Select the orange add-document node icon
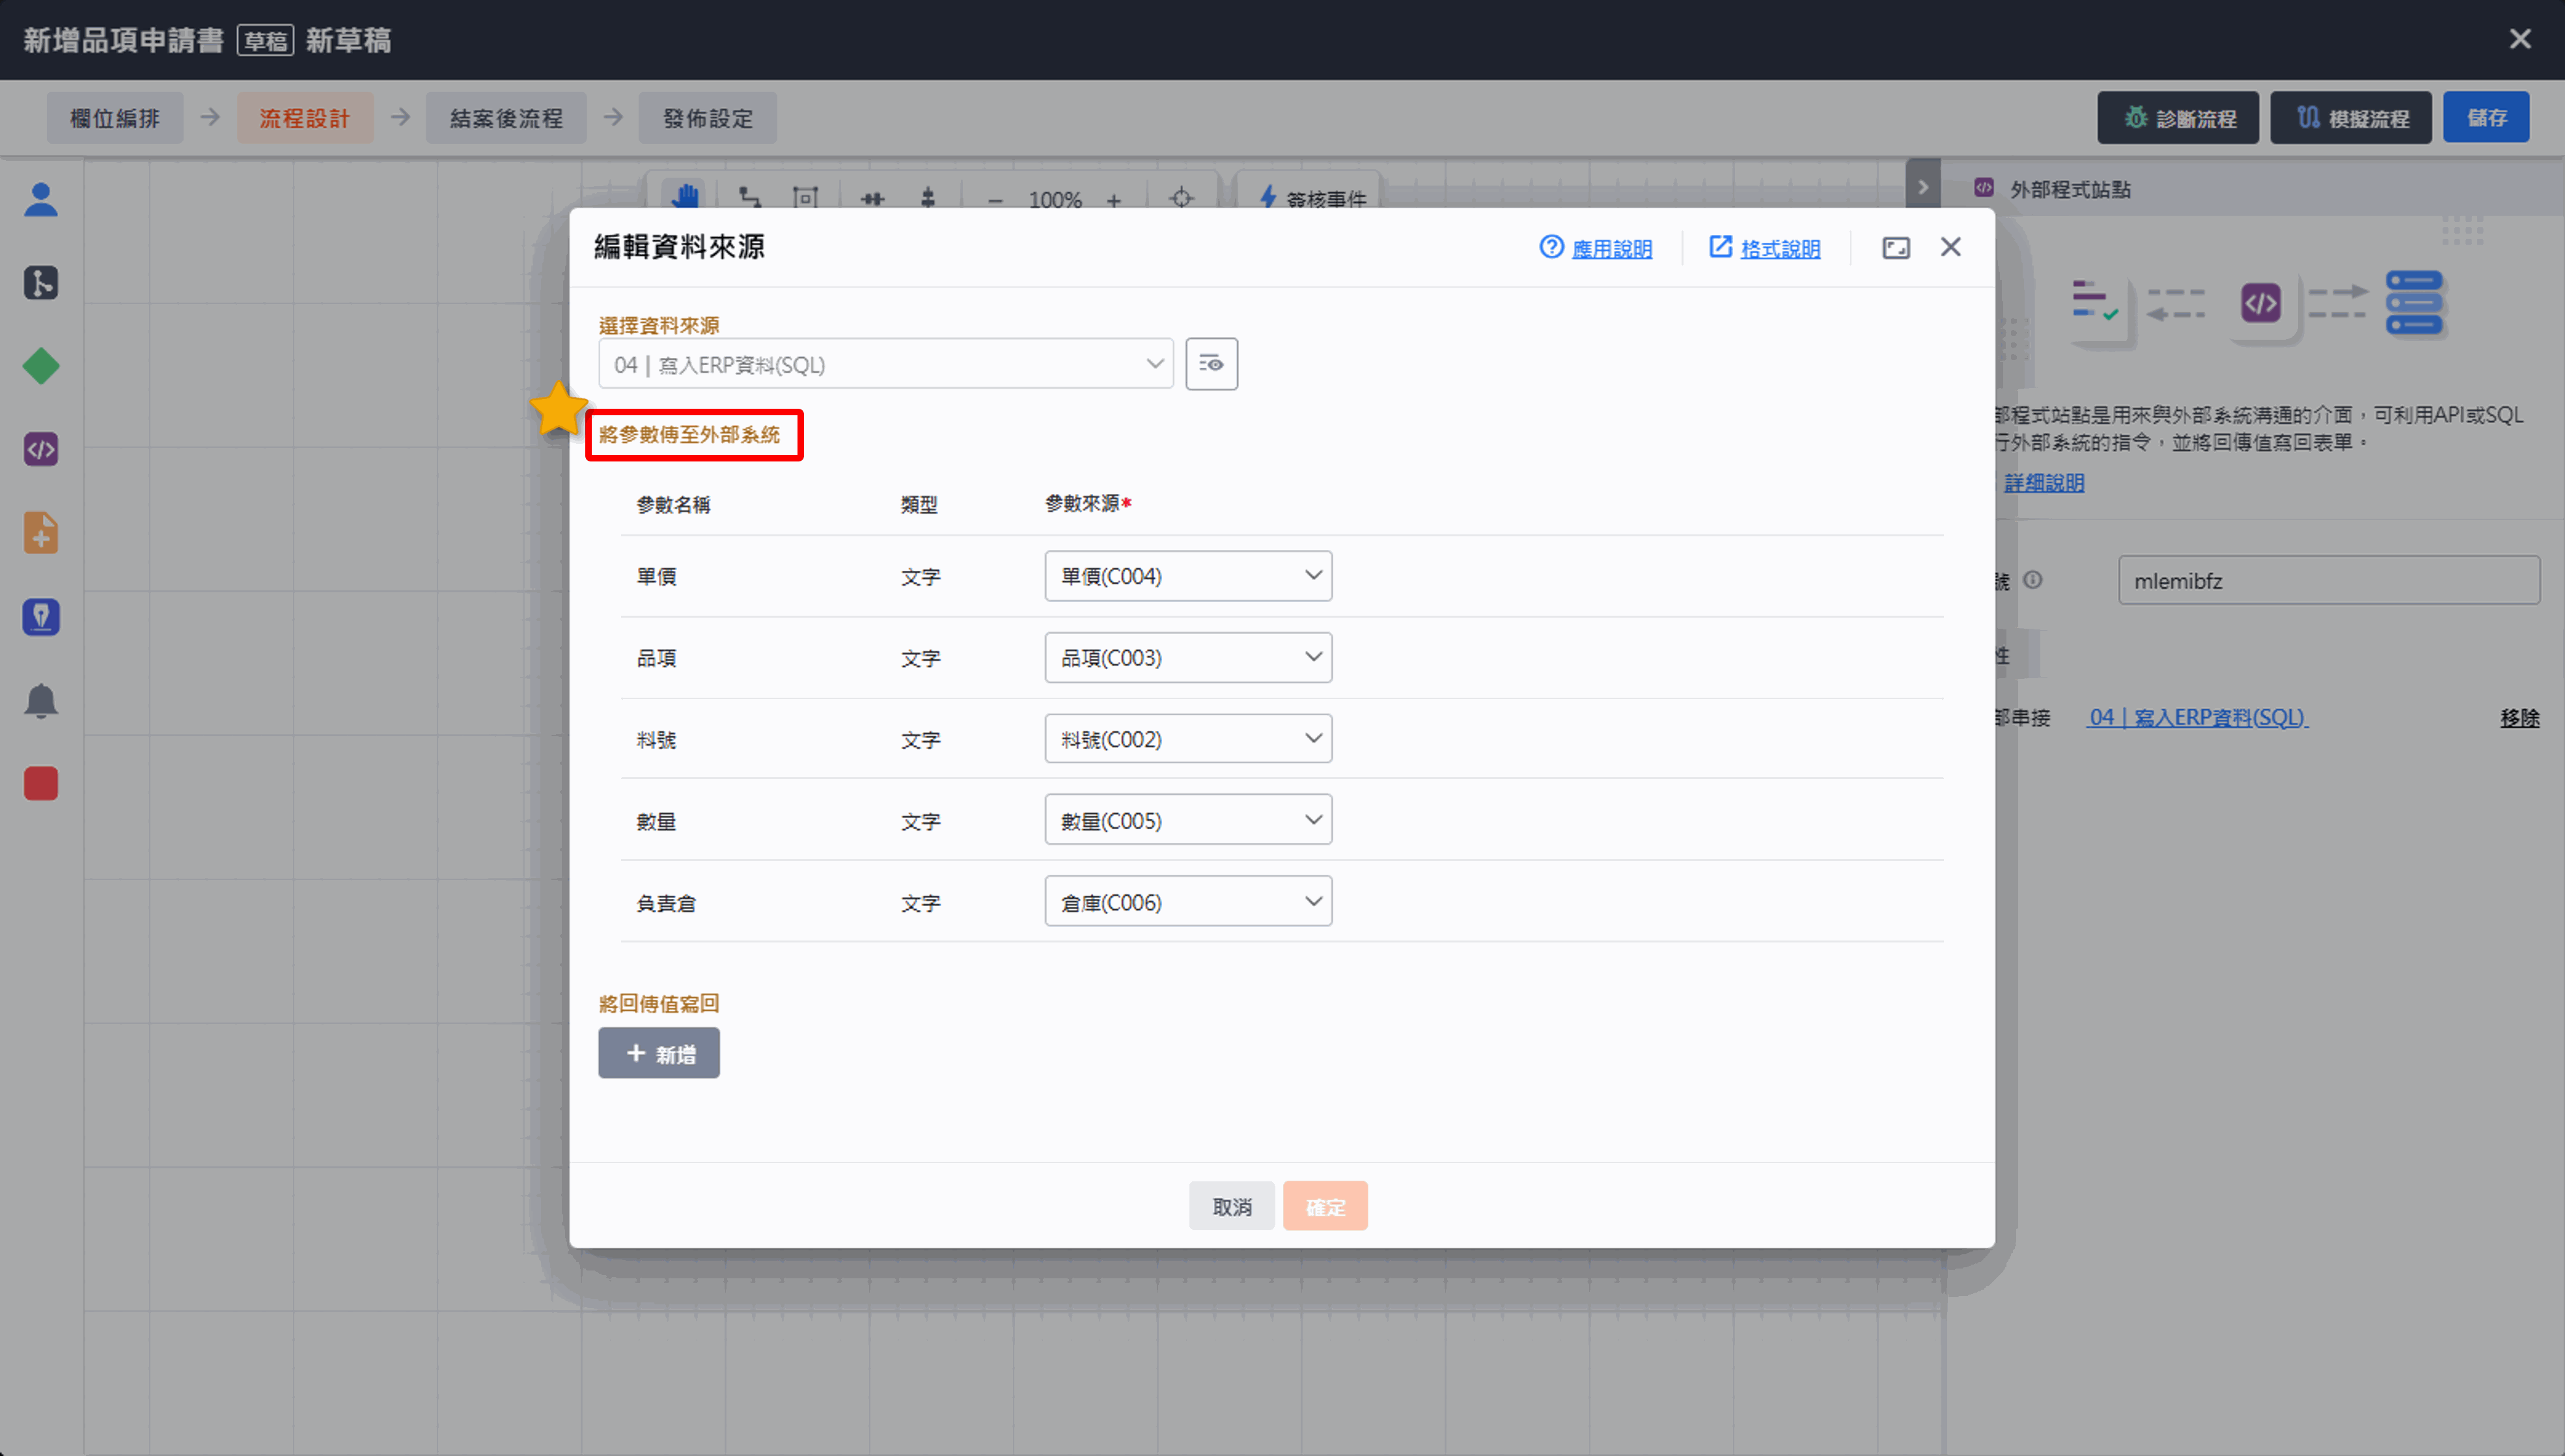Screen dimensions: 2565x1456 (41, 533)
